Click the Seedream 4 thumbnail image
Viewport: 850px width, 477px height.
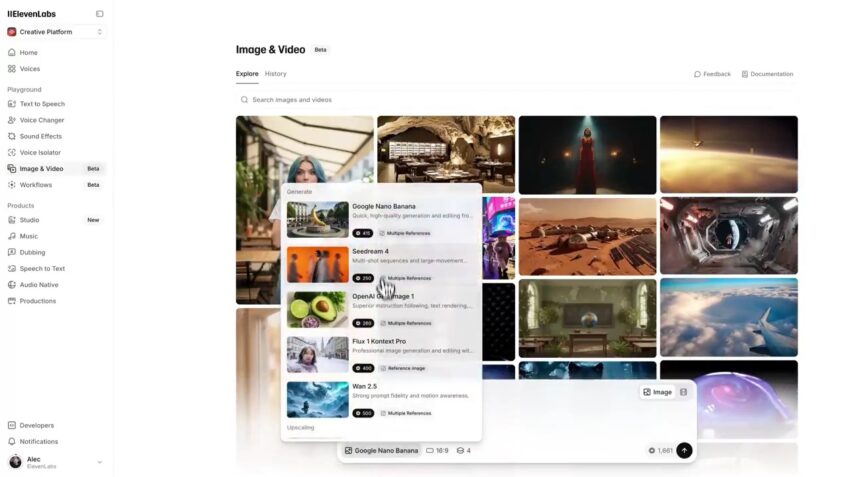pos(318,265)
